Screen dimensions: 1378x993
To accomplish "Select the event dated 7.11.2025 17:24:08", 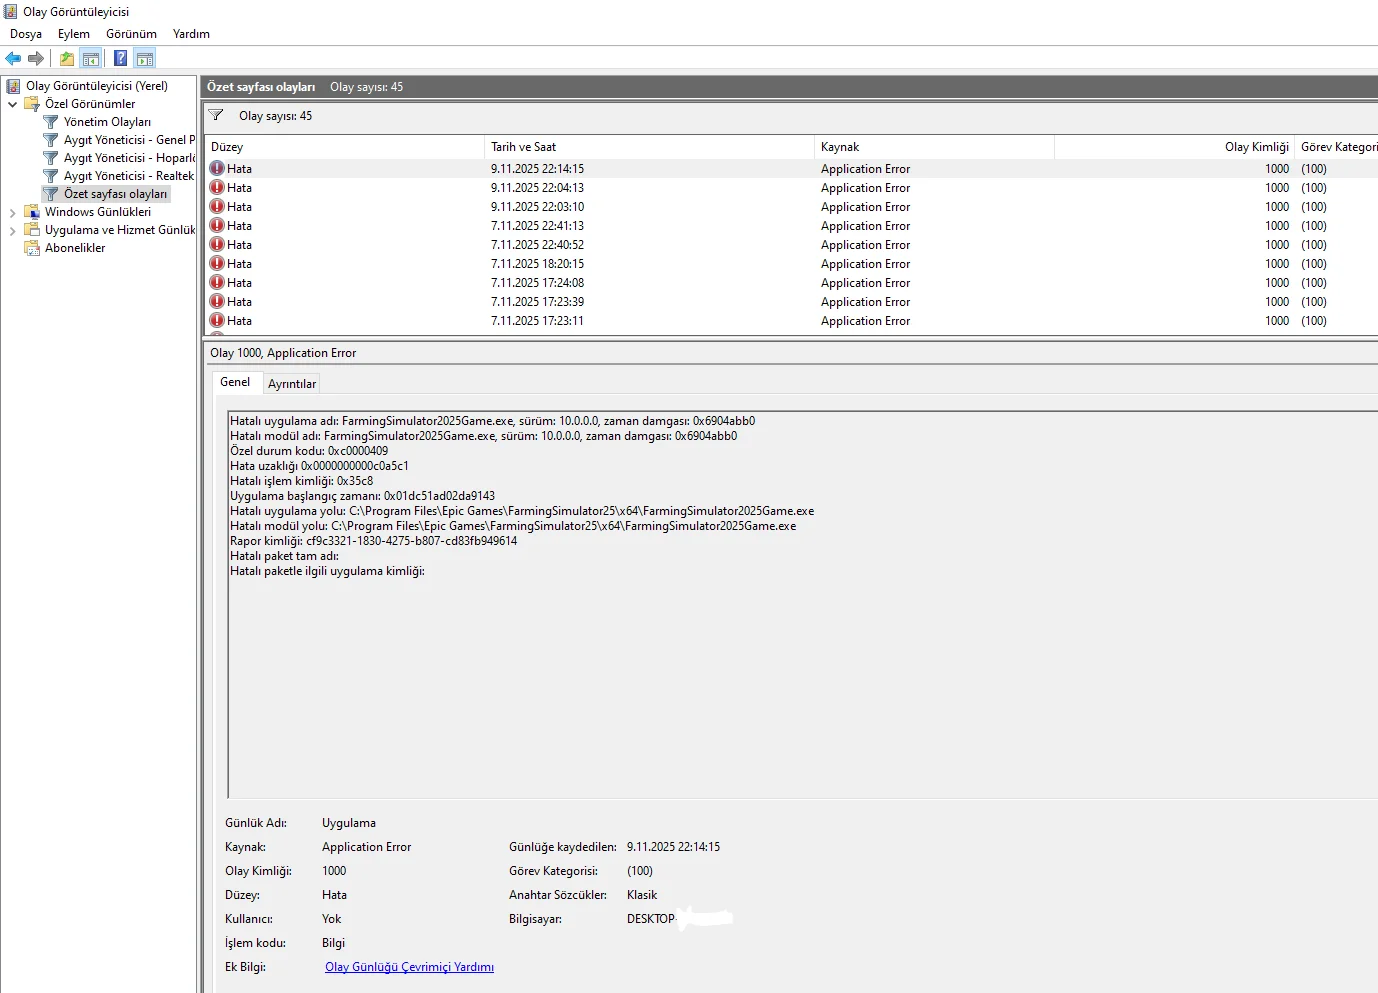I will pos(791,283).
